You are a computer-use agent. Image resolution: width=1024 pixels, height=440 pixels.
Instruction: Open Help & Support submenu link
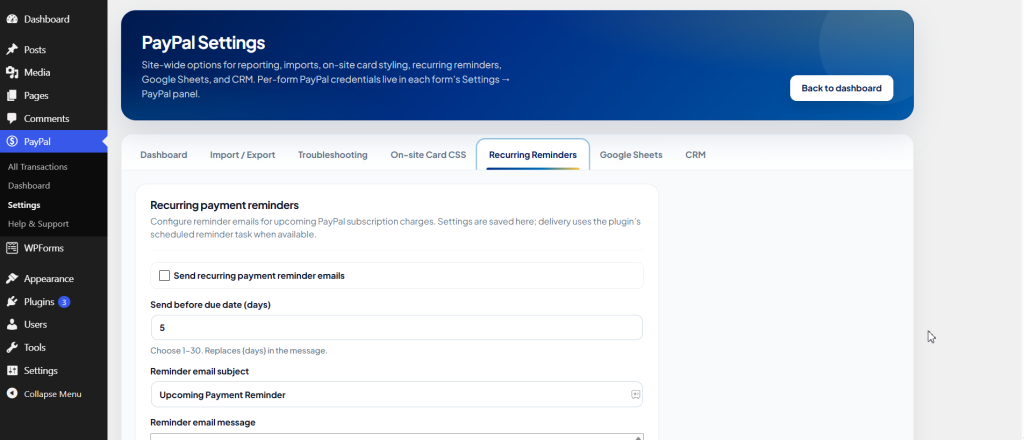[38, 224]
